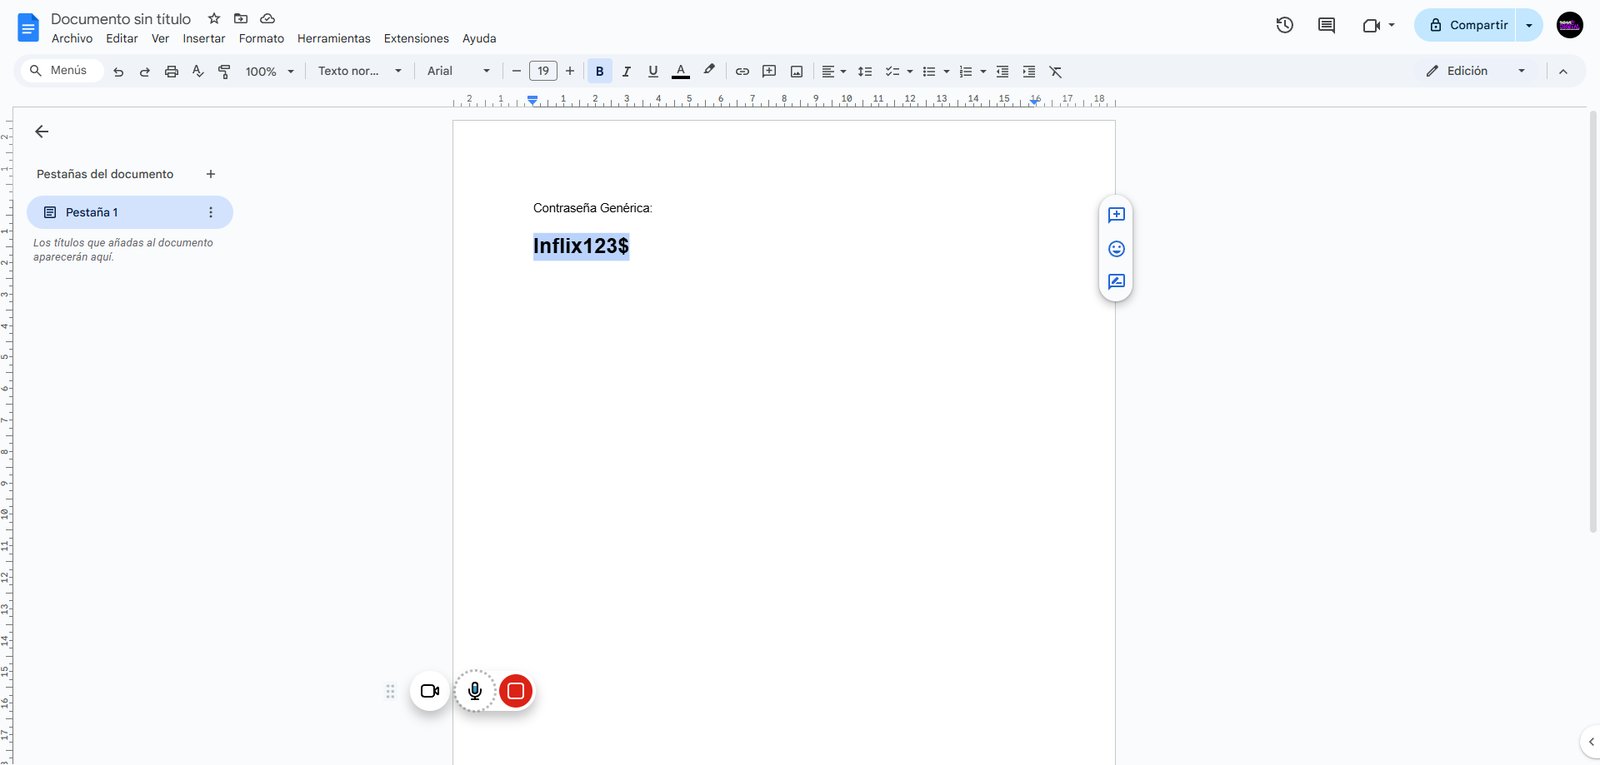Open the Formato menu
Screen dimensions: 1600x765
click(x=261, y=38)
